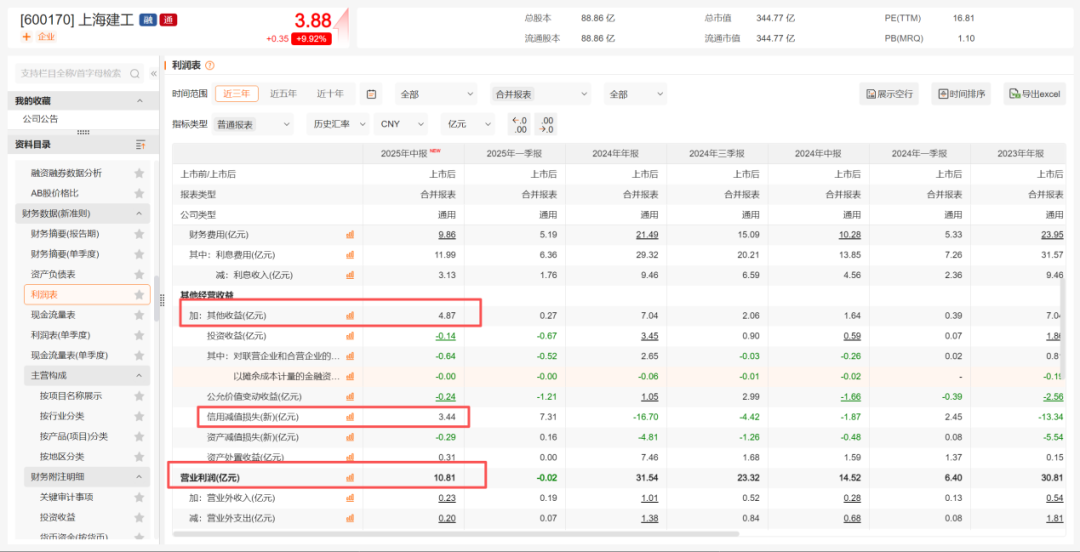Click the 时间排序 button

point(961,94)
